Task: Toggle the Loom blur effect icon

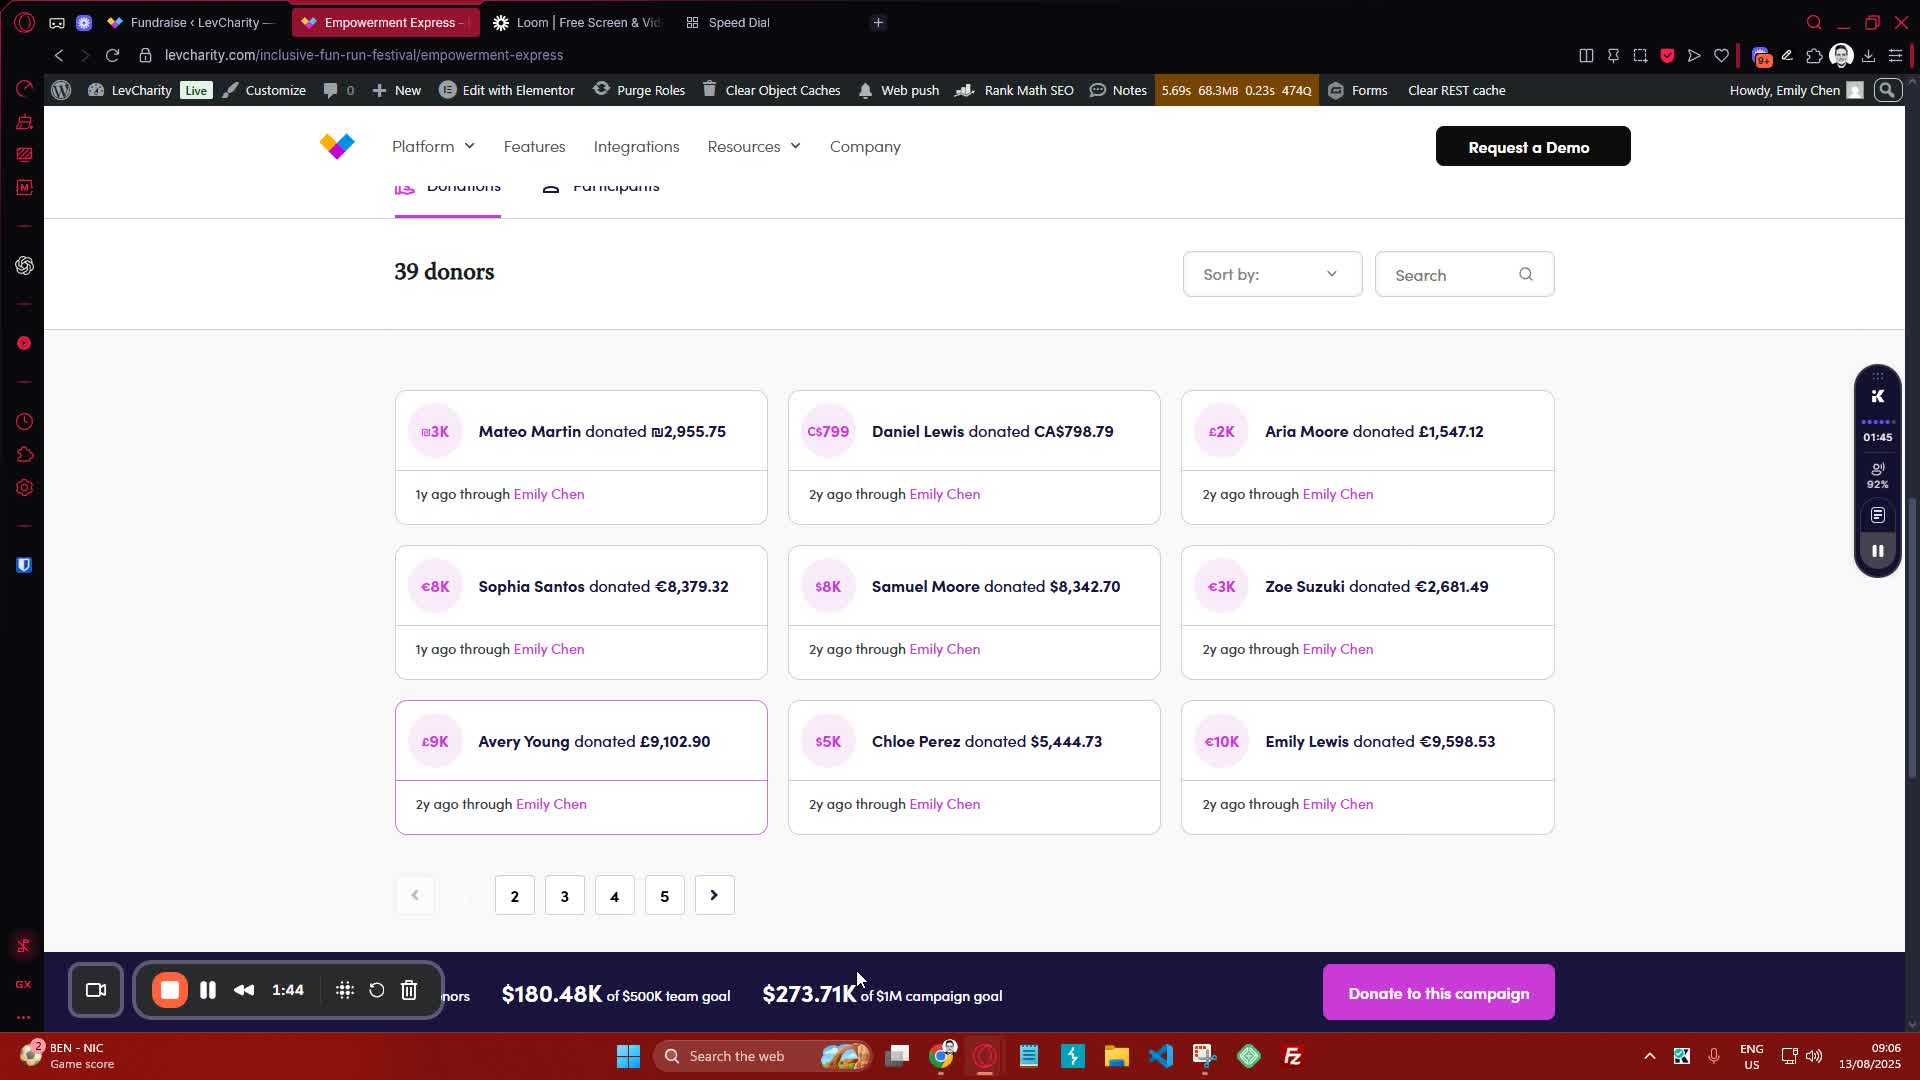Action: click(345, 990)
